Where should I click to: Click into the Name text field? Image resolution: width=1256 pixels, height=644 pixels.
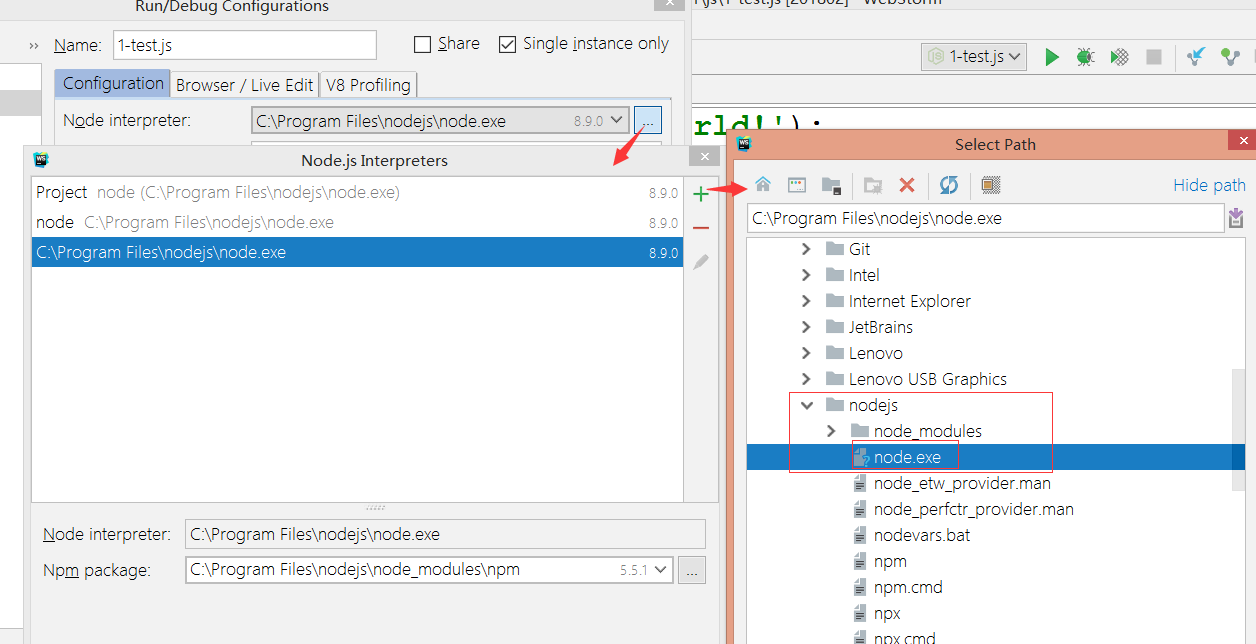[245, 45]
